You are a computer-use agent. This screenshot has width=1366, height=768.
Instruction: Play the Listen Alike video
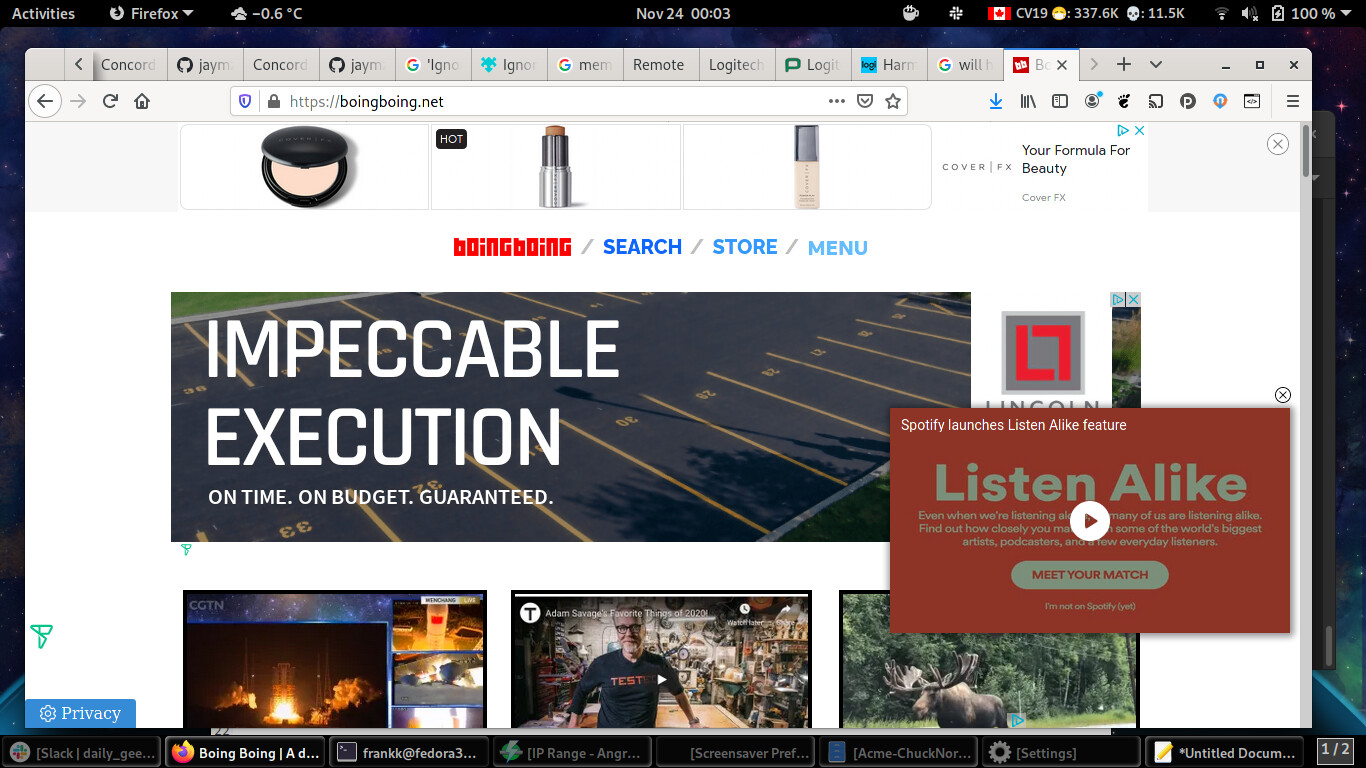(x=1090, y=520)
